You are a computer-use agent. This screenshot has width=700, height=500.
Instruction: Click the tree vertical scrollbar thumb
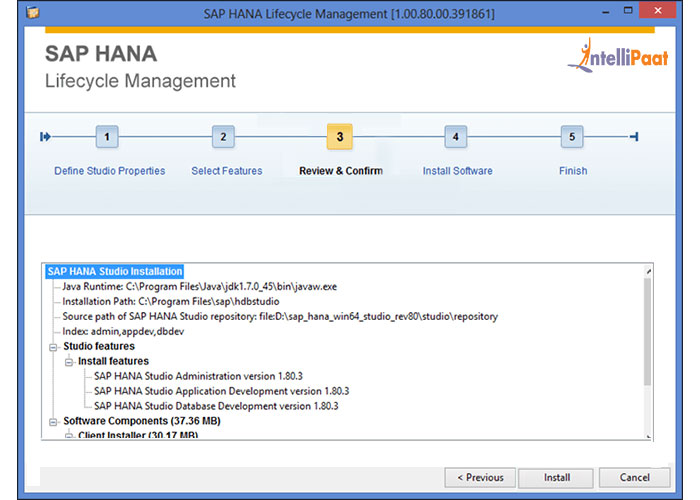coord(647,331)
